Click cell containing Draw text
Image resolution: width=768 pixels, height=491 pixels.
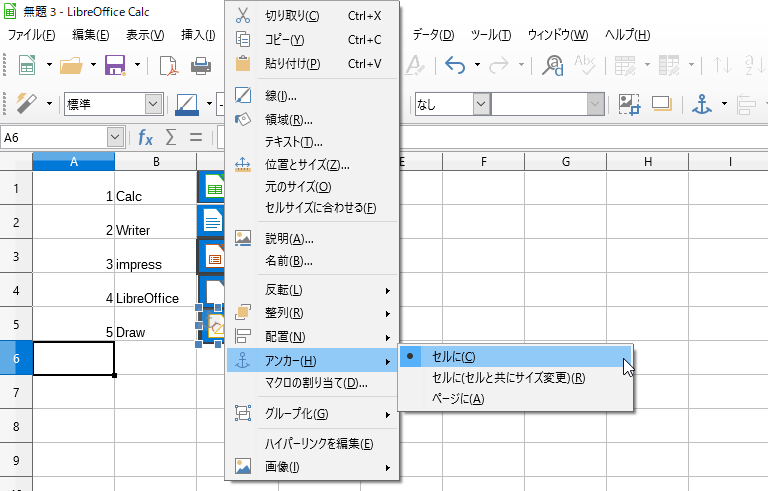tap(155, 324)
